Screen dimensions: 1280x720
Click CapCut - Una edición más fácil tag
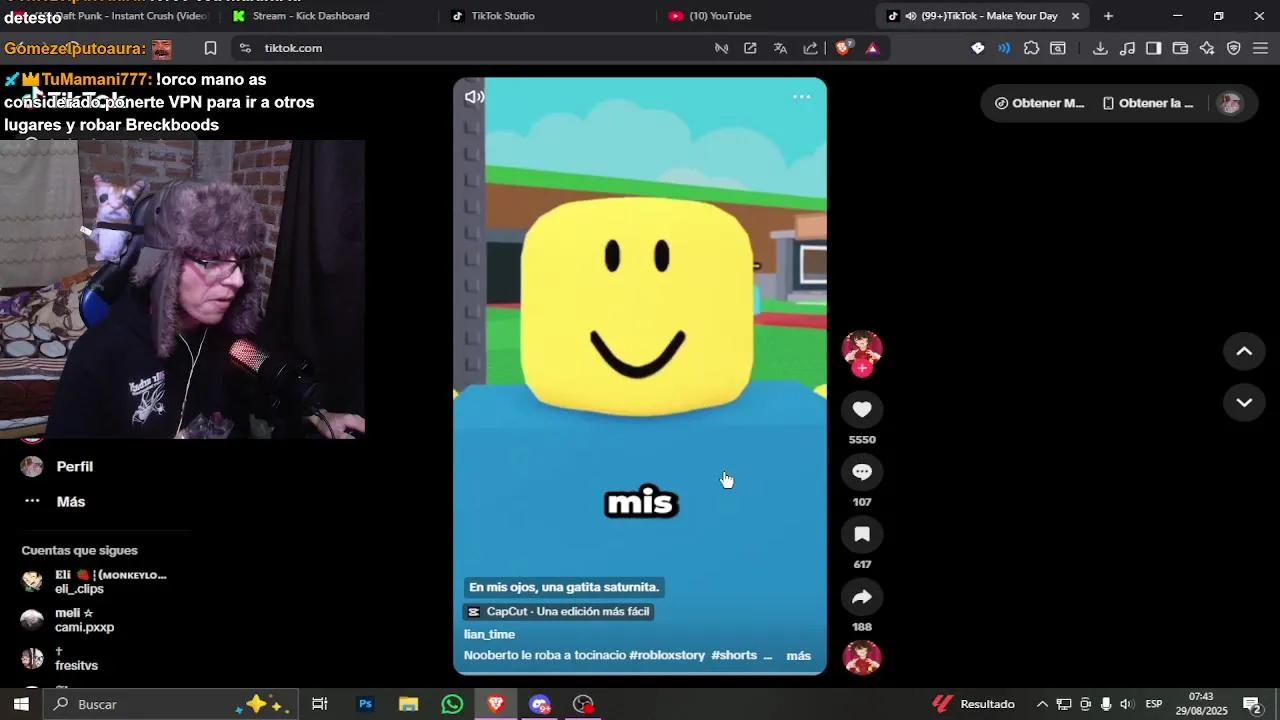[x=558, y=611]
